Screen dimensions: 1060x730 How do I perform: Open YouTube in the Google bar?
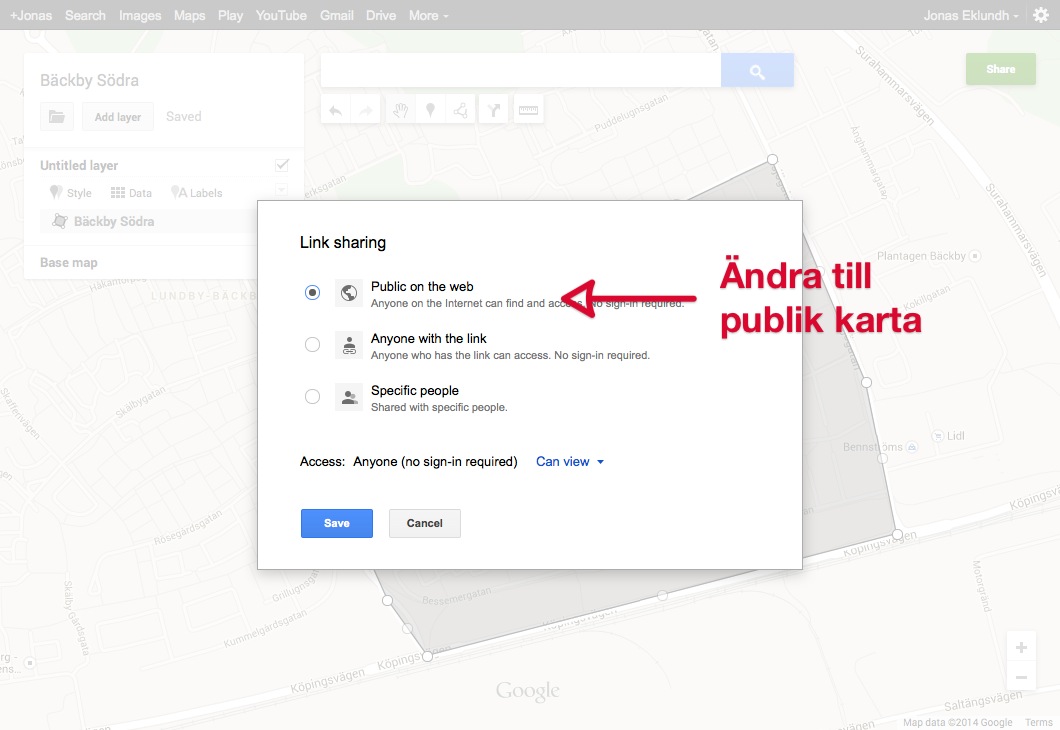(281, 15)
